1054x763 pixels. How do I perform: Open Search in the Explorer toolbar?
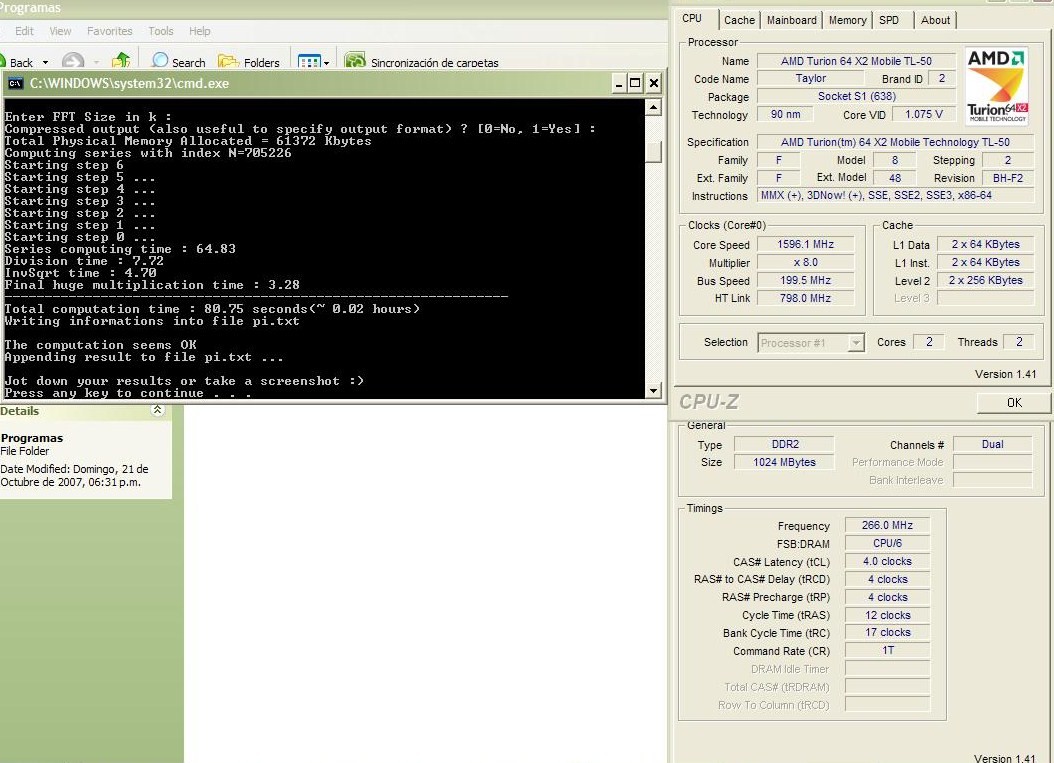(179, 62)
